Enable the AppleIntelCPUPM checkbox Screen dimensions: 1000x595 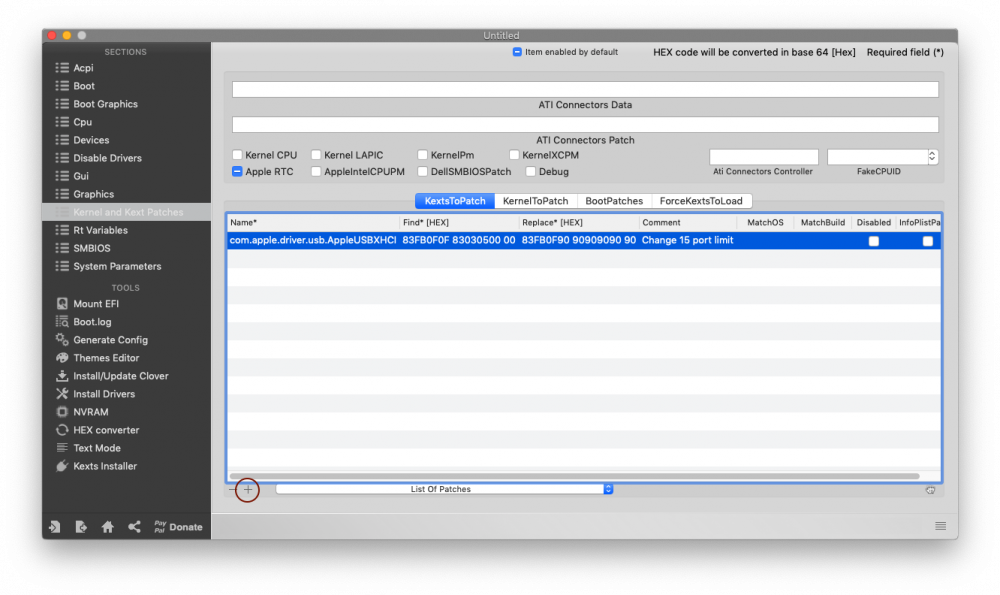316,172
